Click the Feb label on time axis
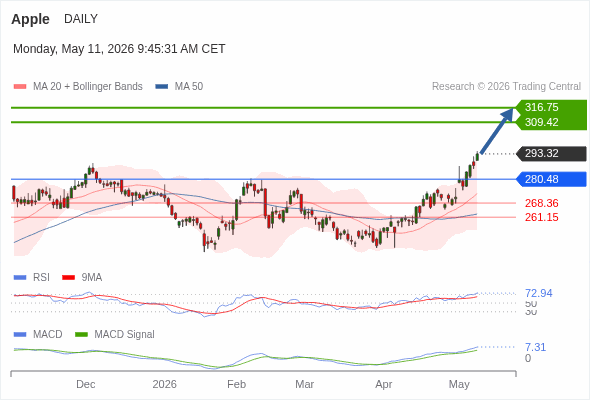Screen dimensions: 590x400 (x=236, y=384)
